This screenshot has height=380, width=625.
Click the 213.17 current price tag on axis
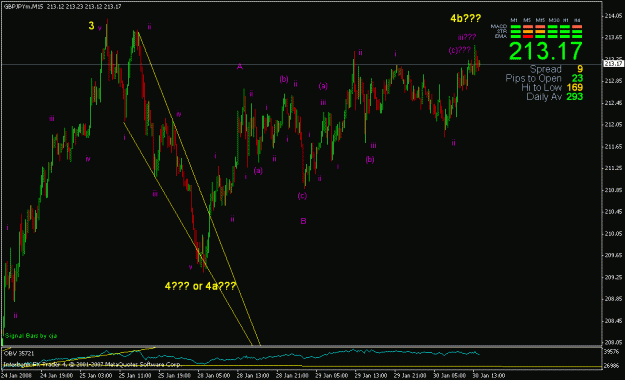[614, 64]
